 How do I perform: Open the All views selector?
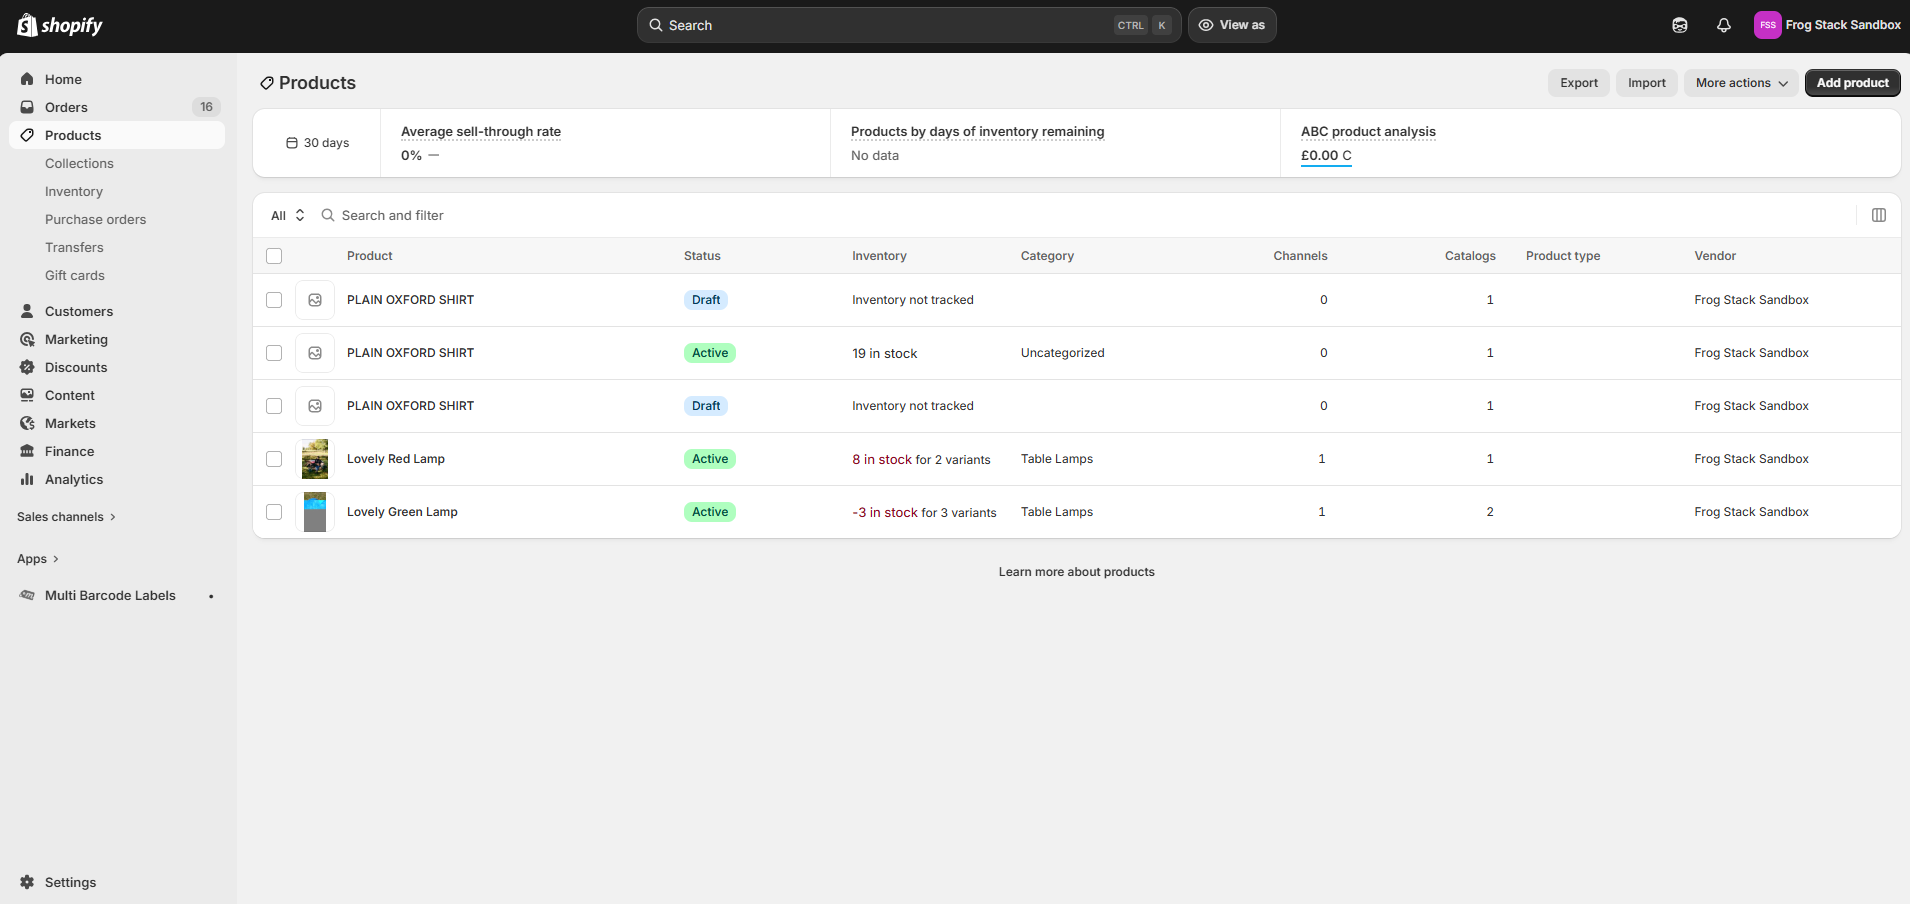point(288,215)
